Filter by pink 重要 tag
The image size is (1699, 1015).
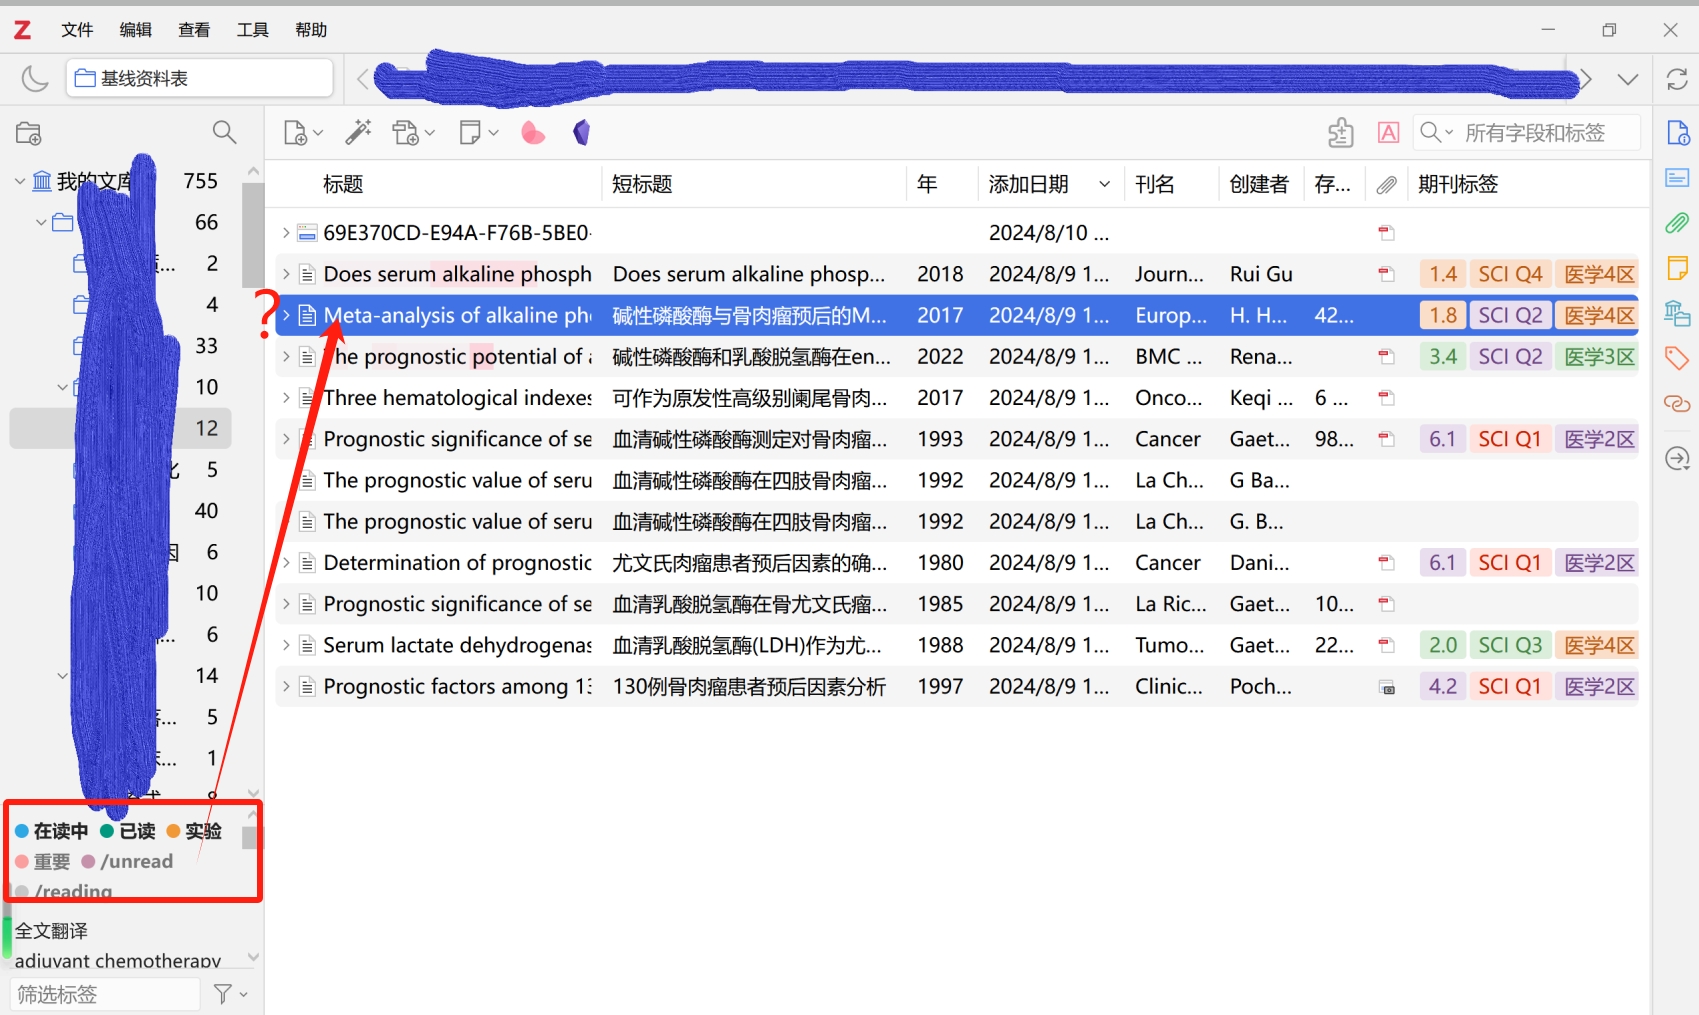pos(43,861)
